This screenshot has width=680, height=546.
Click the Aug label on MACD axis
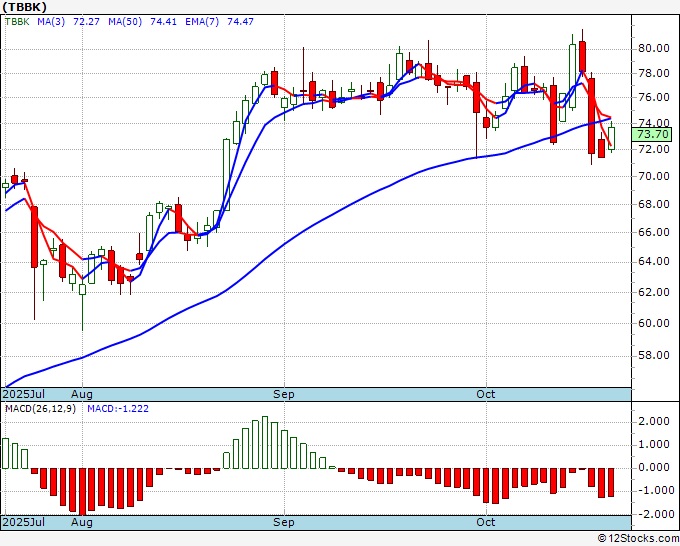click(x=82, y=522)
